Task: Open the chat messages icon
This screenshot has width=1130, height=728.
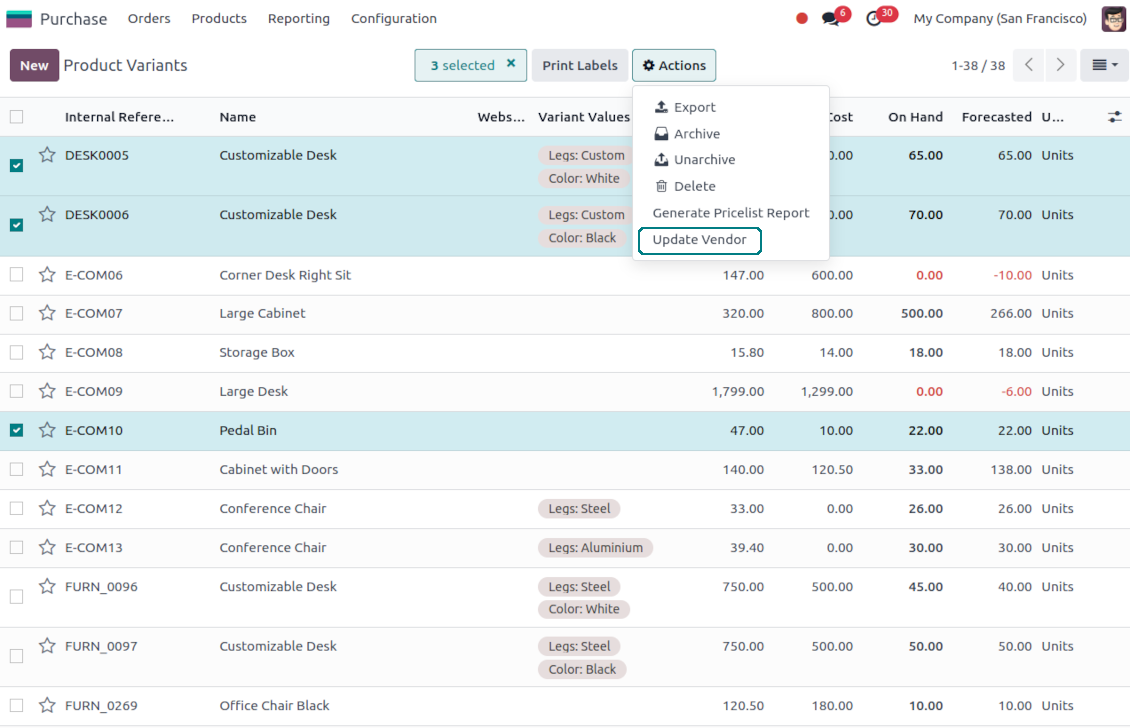Action: tap(830, 19)
